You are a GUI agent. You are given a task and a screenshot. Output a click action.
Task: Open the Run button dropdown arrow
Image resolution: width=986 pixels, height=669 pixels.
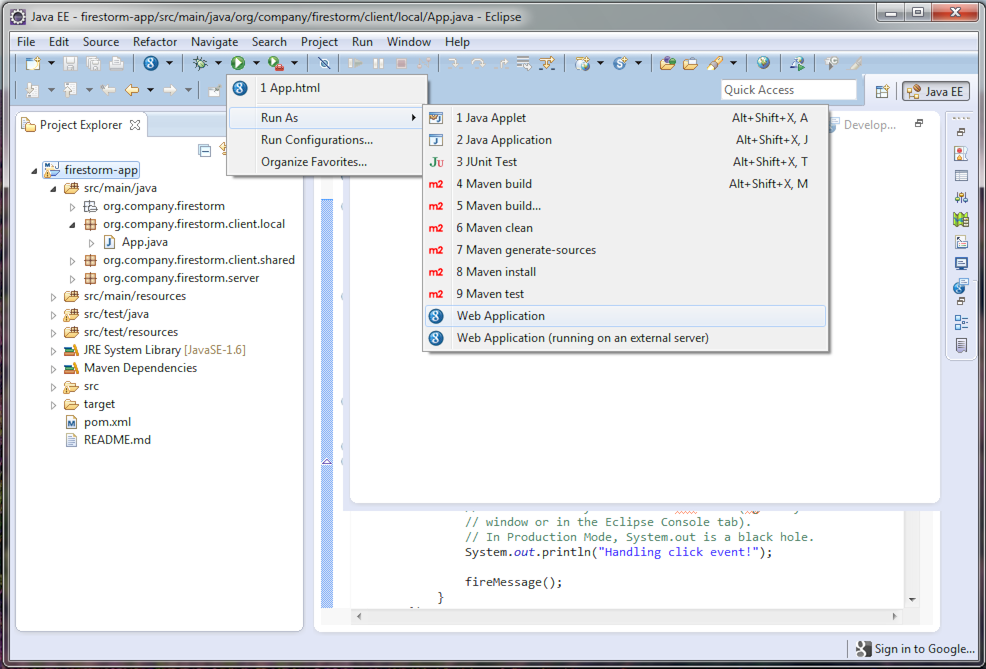[x=256, y=63]
